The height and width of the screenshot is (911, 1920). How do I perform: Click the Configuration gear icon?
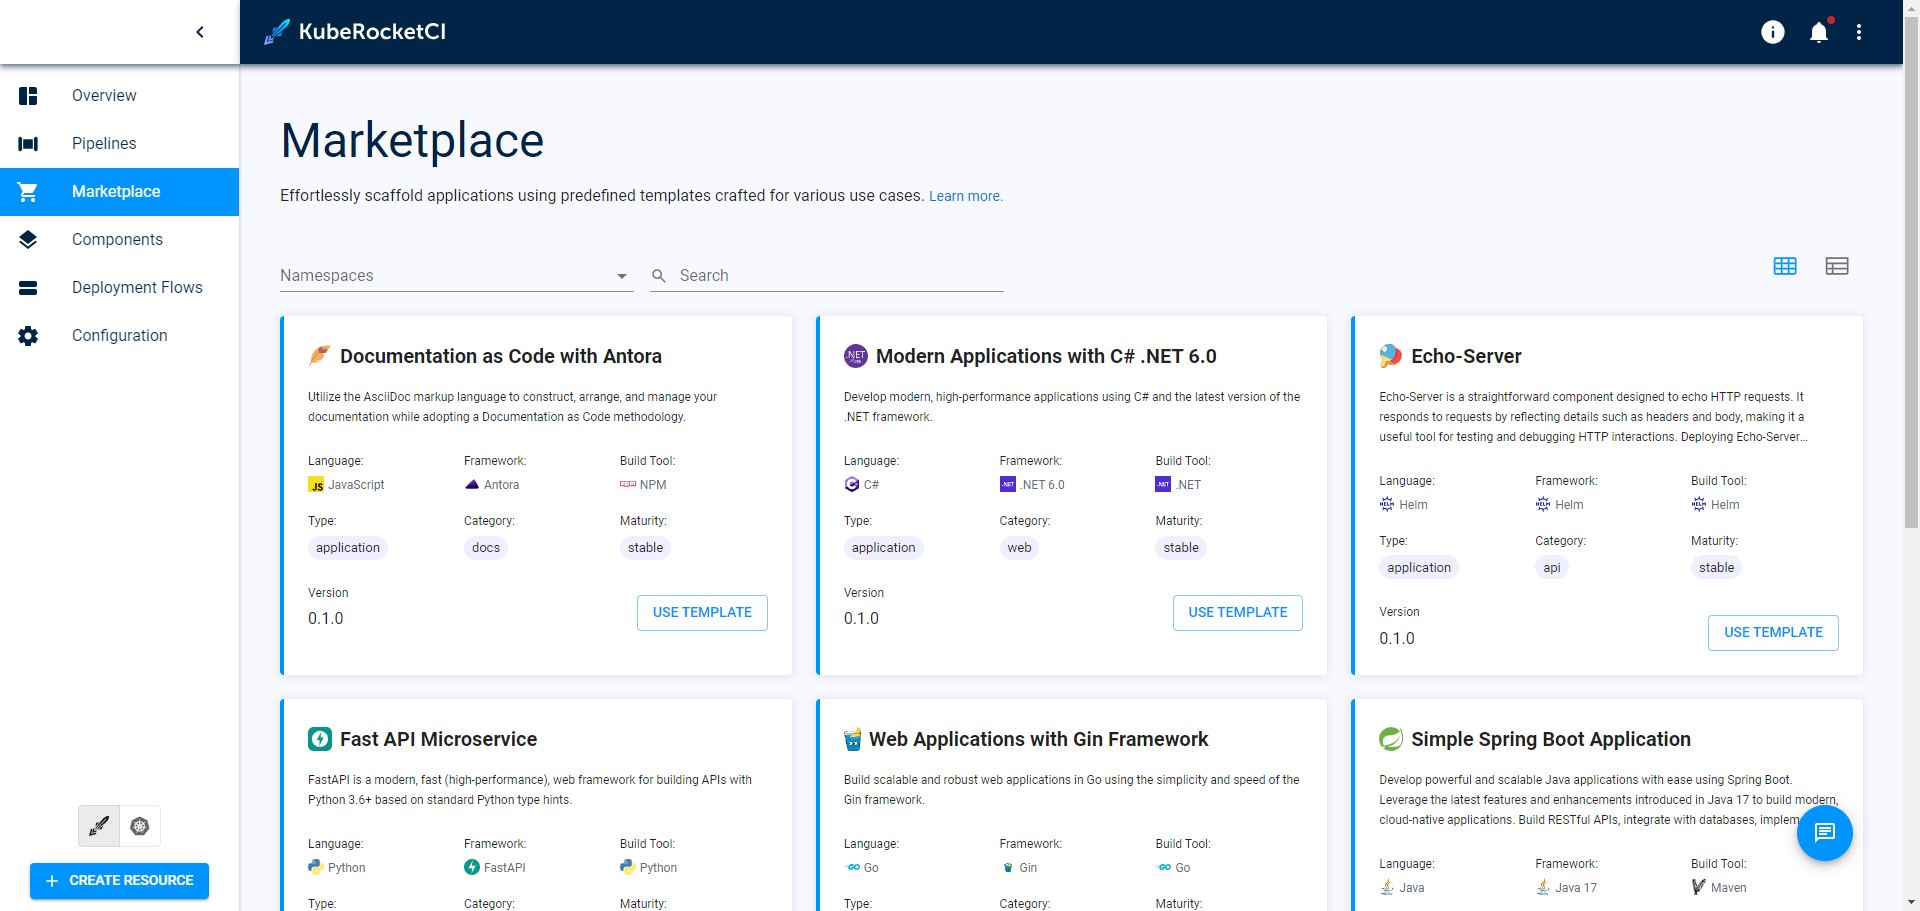pyautogui.click(x=28, y=336)
